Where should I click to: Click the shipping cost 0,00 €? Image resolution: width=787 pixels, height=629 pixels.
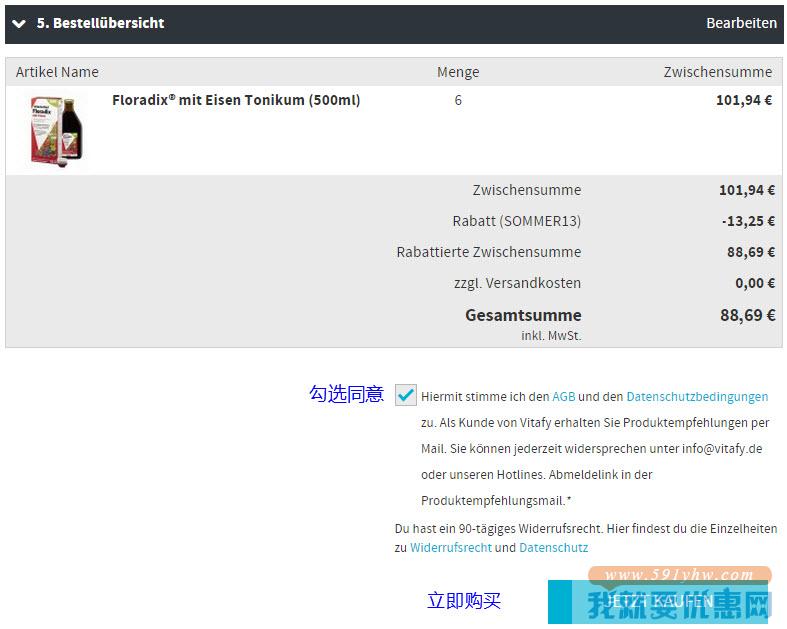pos(755,283)
